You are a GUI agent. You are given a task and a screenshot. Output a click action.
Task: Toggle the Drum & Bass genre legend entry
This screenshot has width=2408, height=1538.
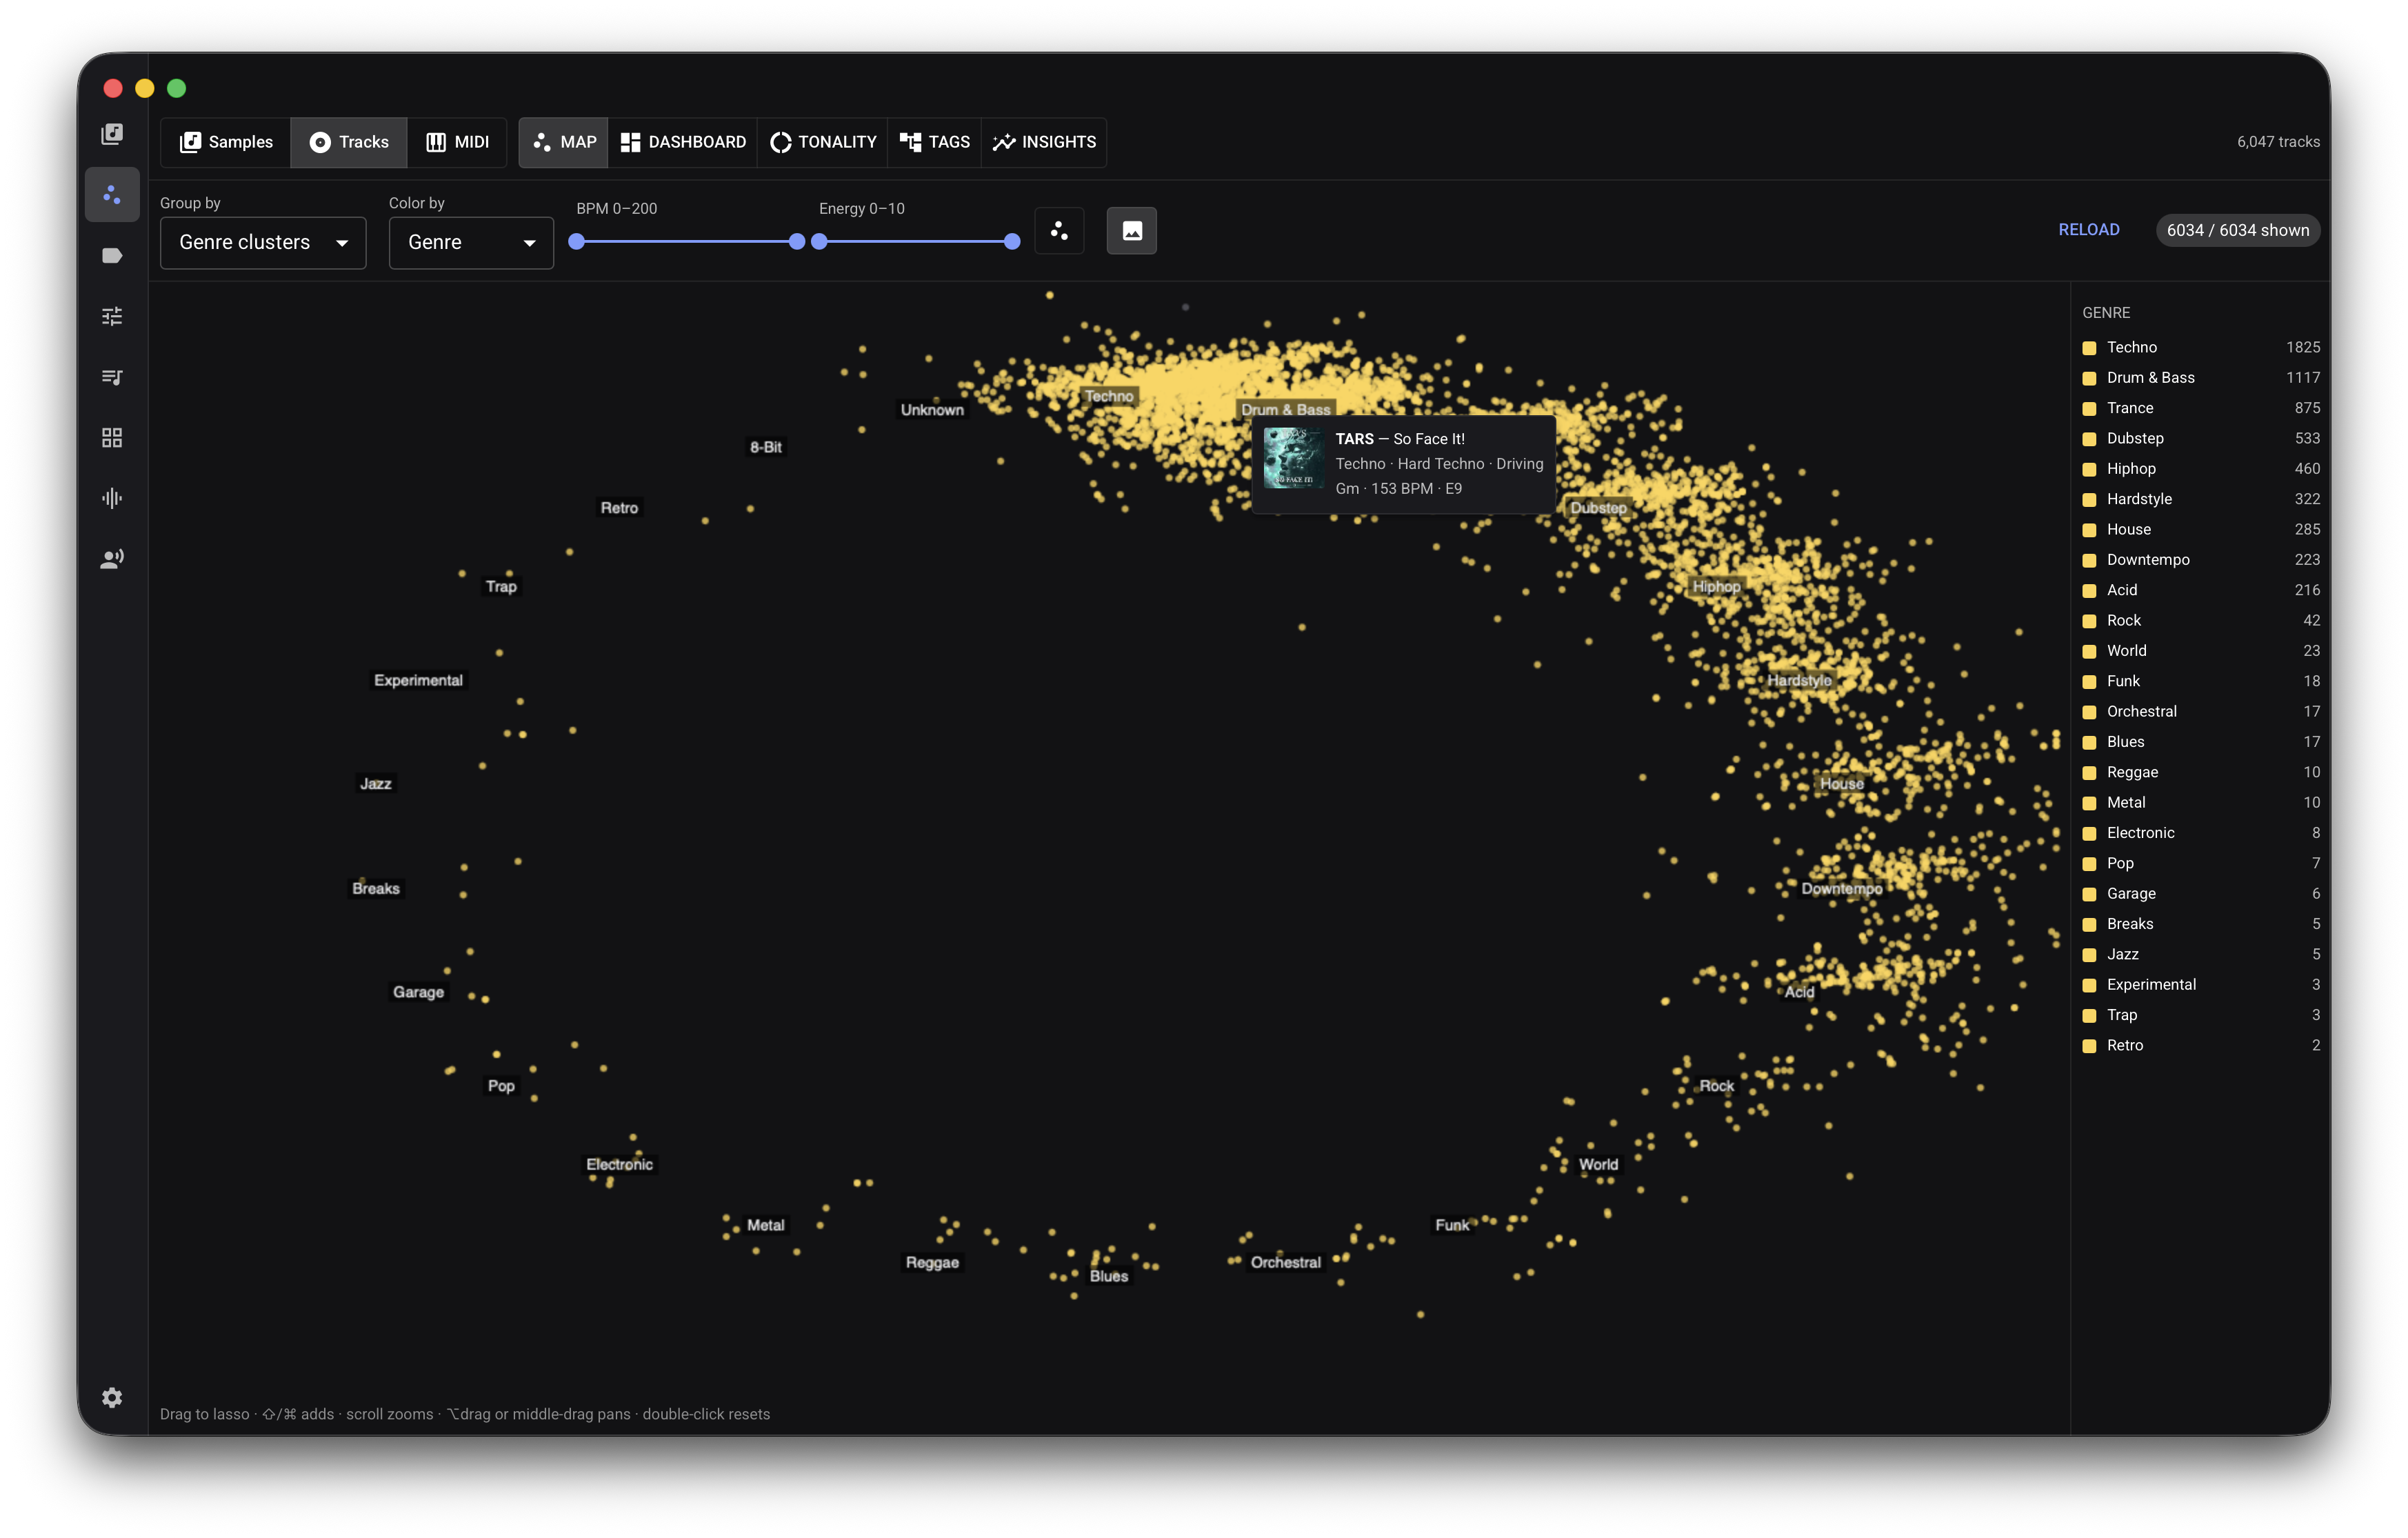coord(2200,378)
